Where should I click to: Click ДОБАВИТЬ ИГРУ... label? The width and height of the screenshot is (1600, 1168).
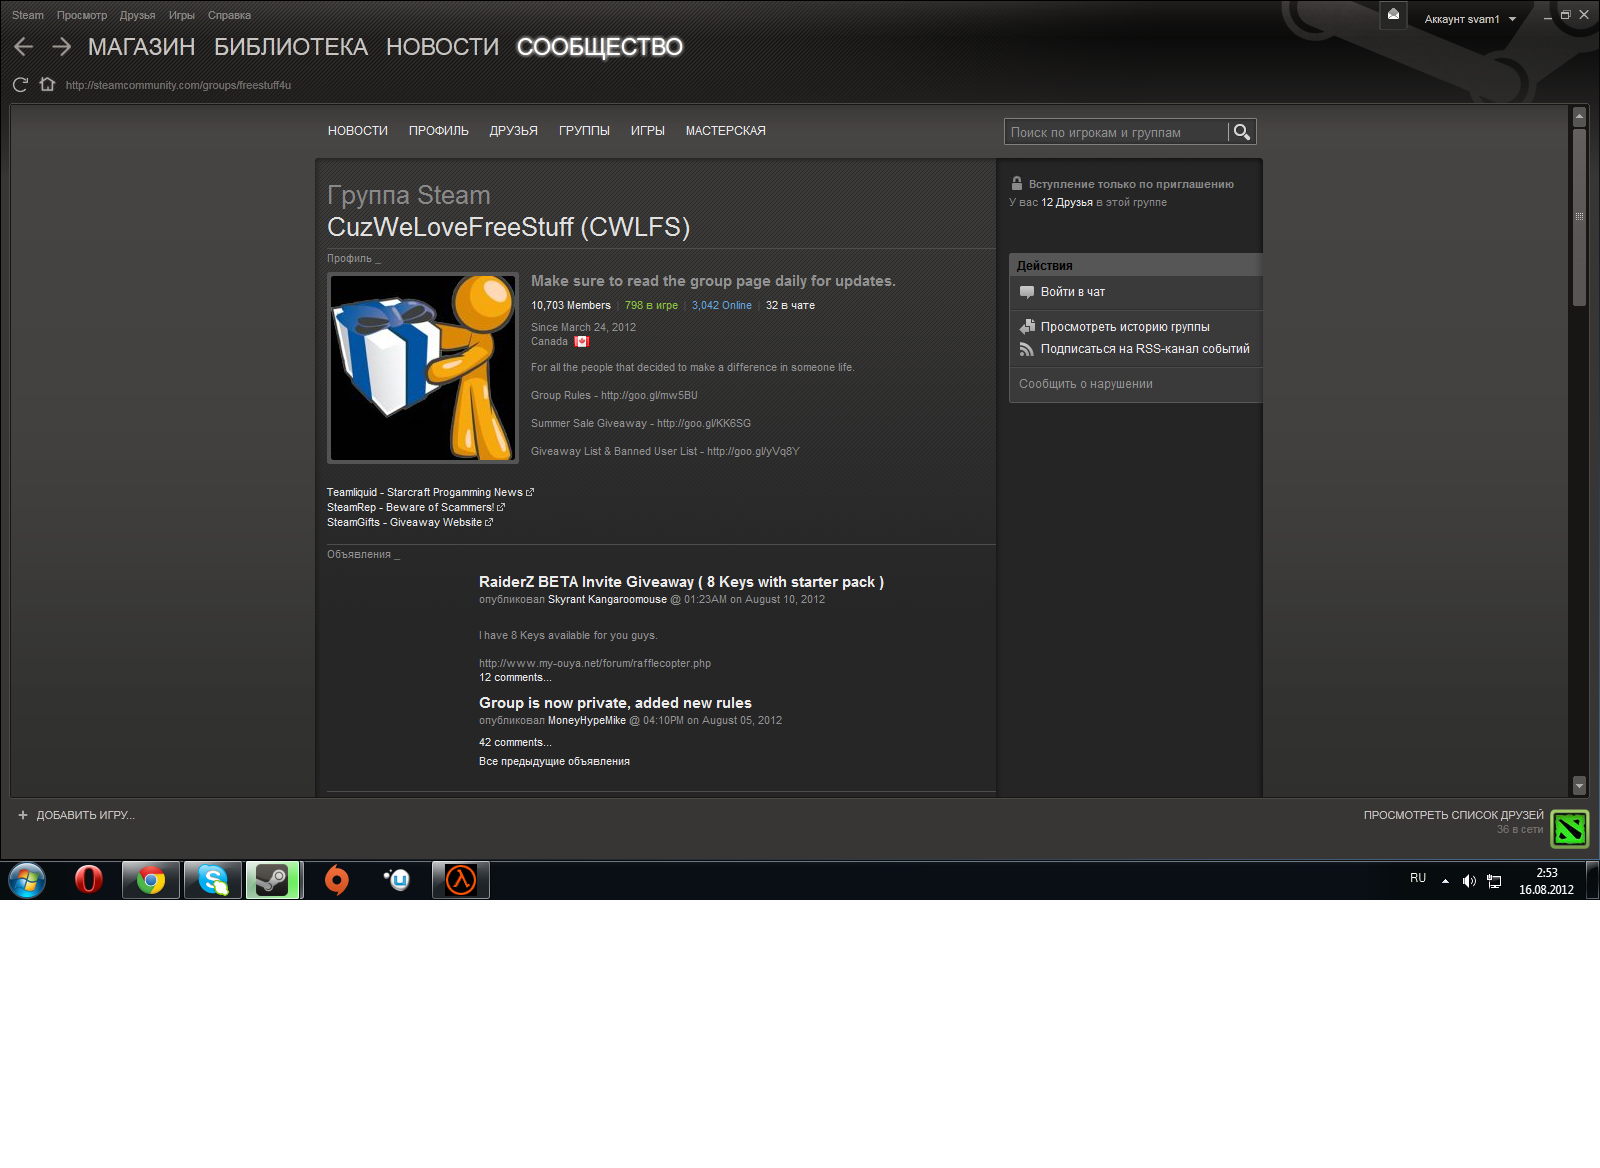86,815
